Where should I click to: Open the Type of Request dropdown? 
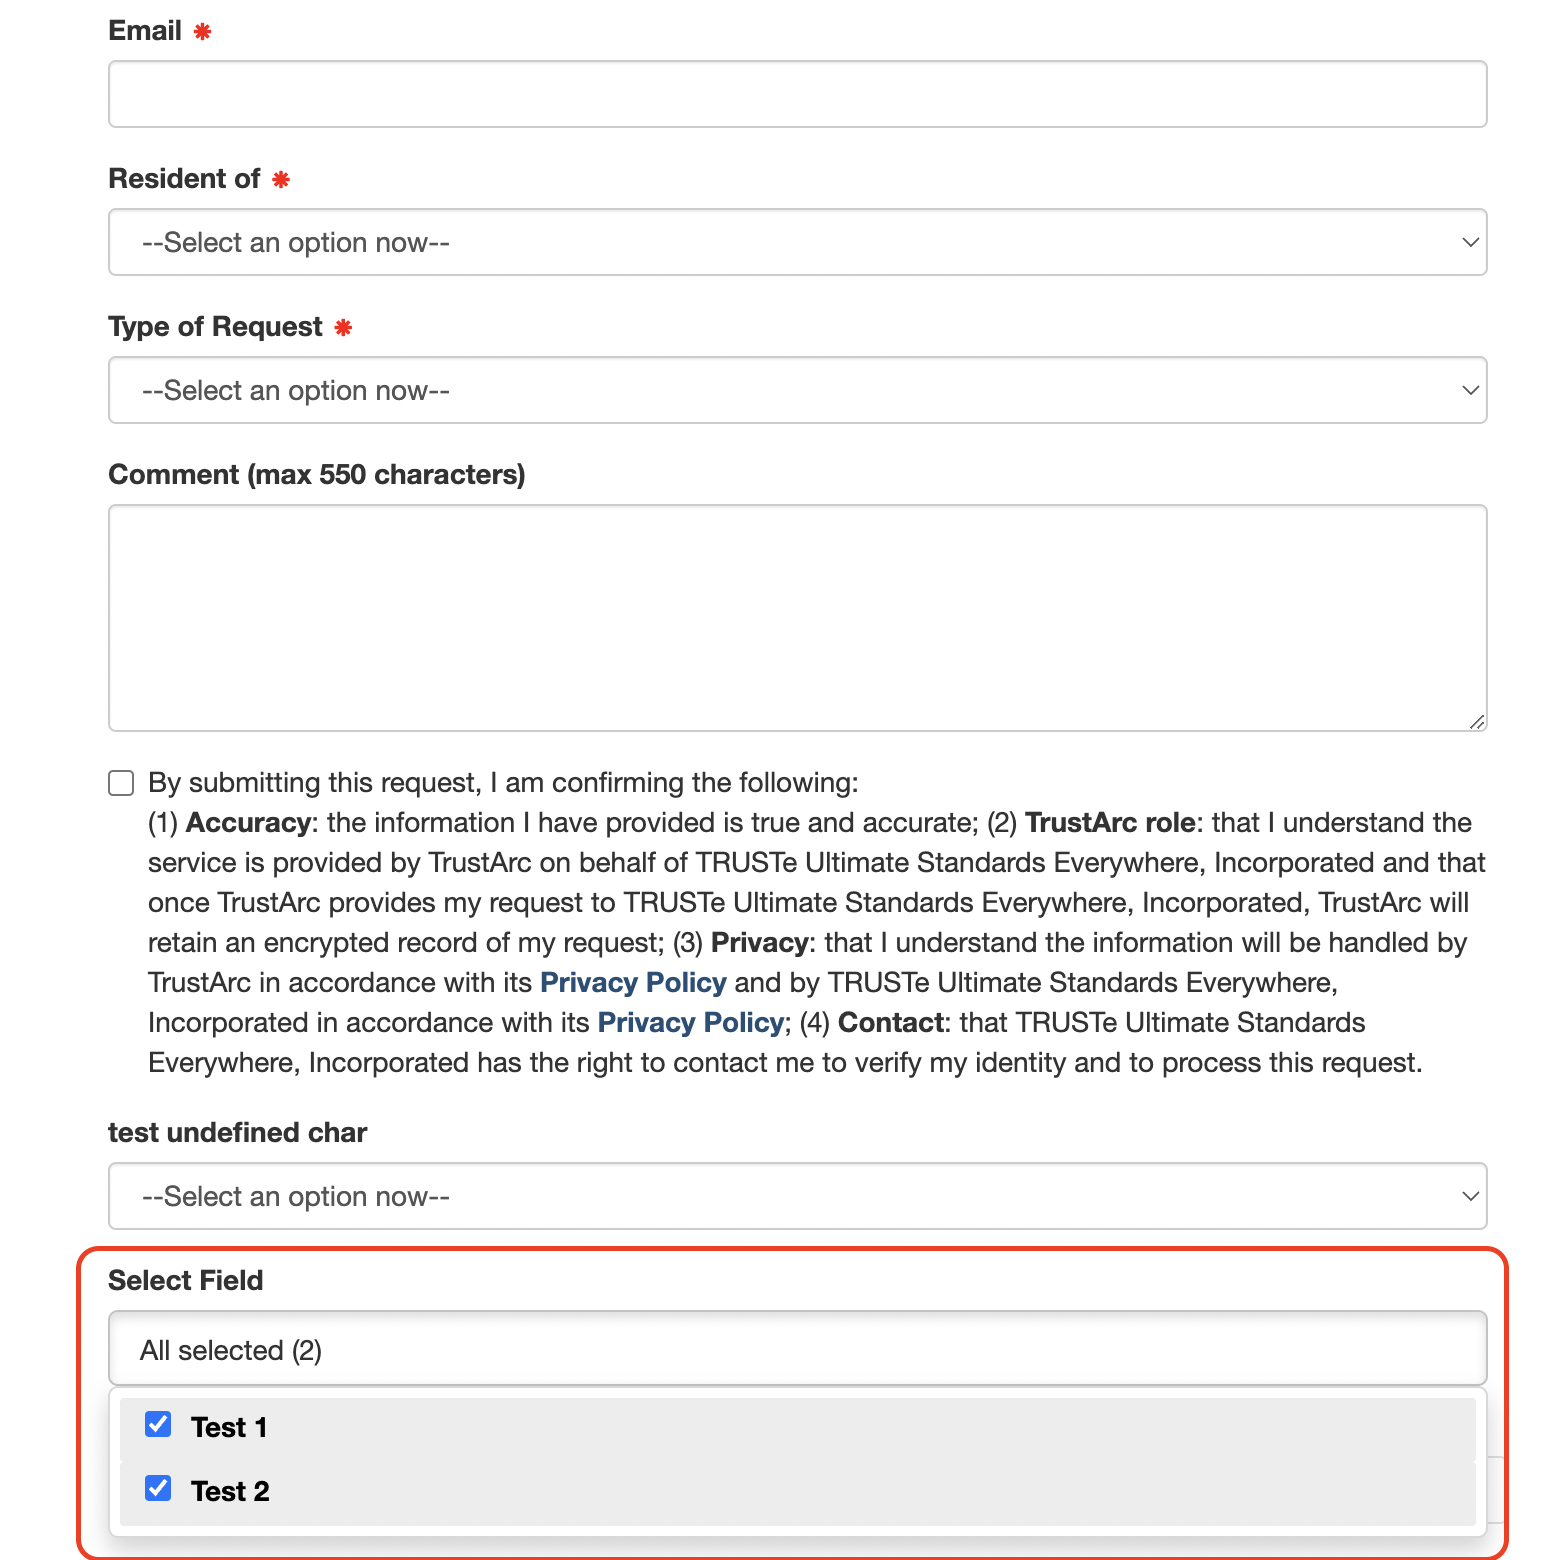coord(797,390)
